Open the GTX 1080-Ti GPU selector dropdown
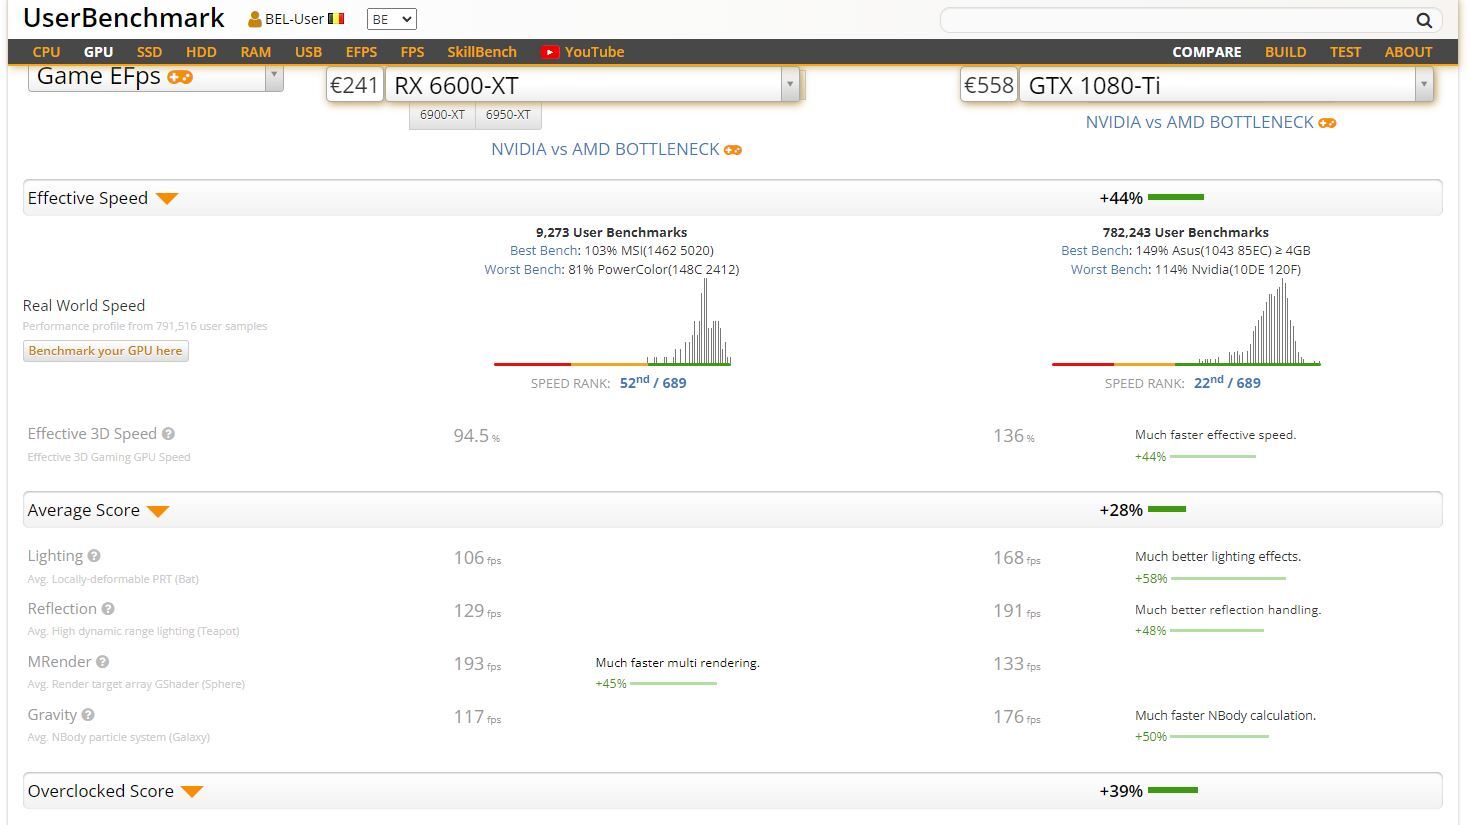The image size is (1471, 825). 1226,85
